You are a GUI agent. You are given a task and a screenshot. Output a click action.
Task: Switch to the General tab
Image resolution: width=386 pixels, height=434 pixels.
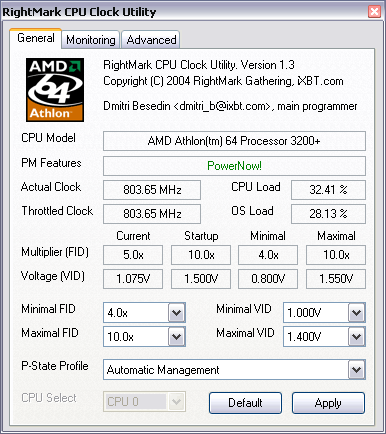pos(36,38)
